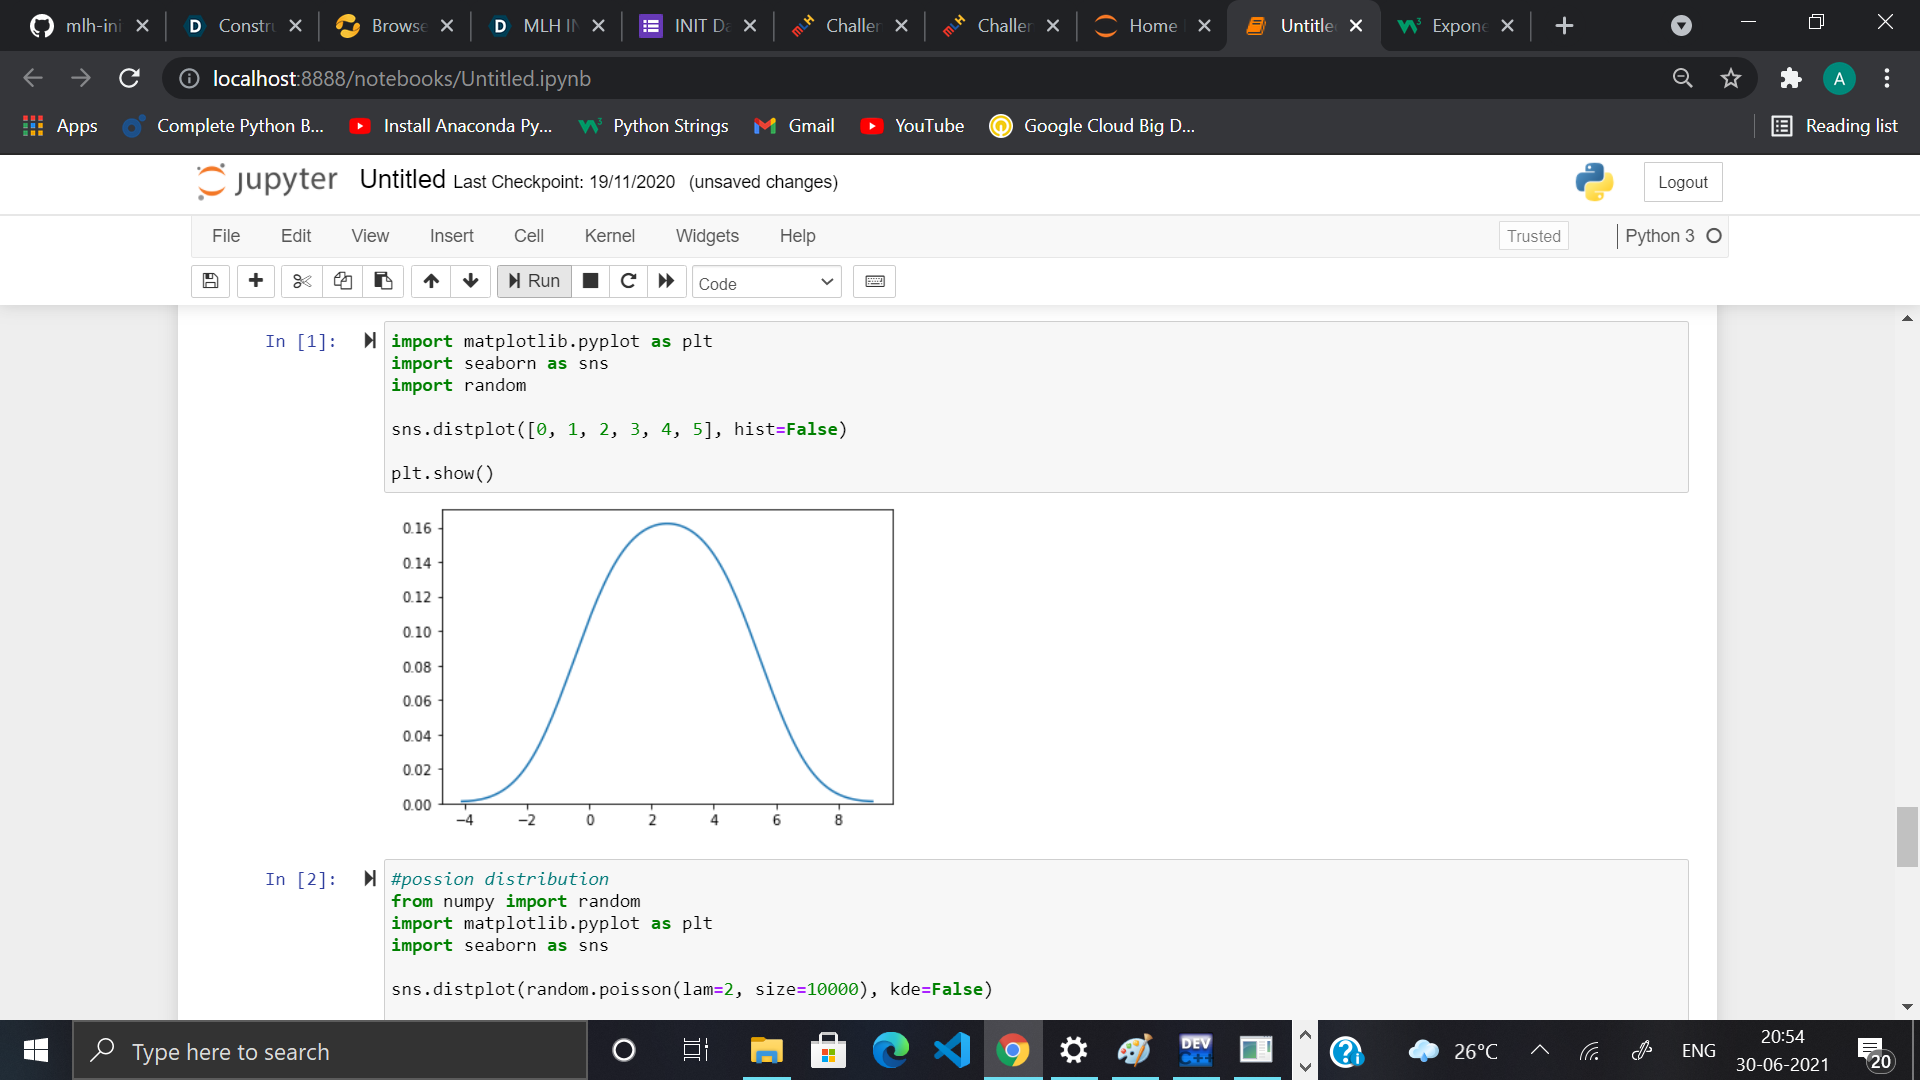Open the command palette keyboard icon
This screenshot has width=1920, height=1080.
[874, 281]
